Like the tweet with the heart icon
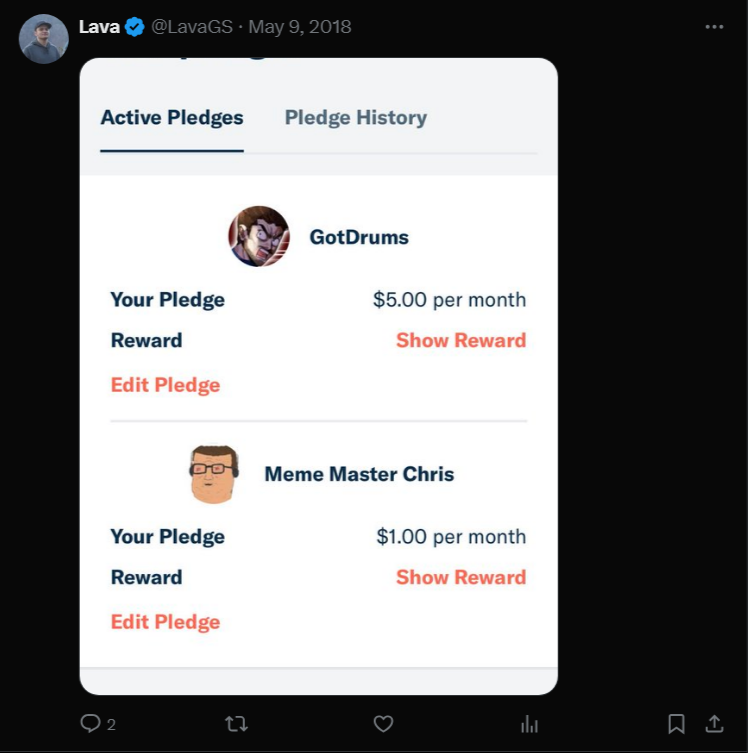The width and height of the screenshot is (748, 753). point(383,723)
